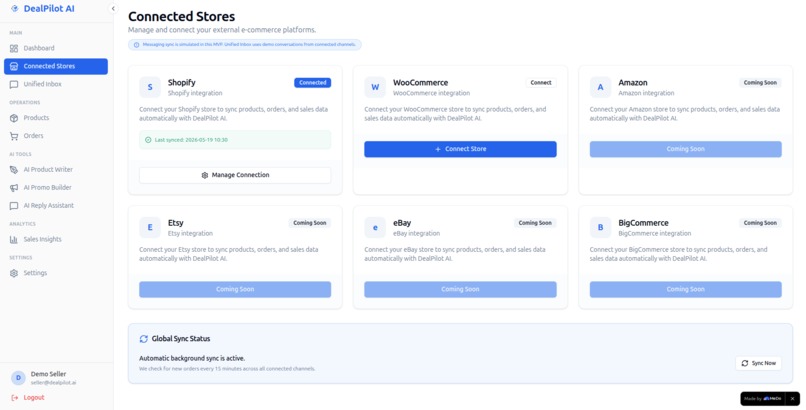This screenshot has height=410, width=806.
Task: Click the Amazon A logo tile
Action: pyautogui.click(x=600, y=87)
